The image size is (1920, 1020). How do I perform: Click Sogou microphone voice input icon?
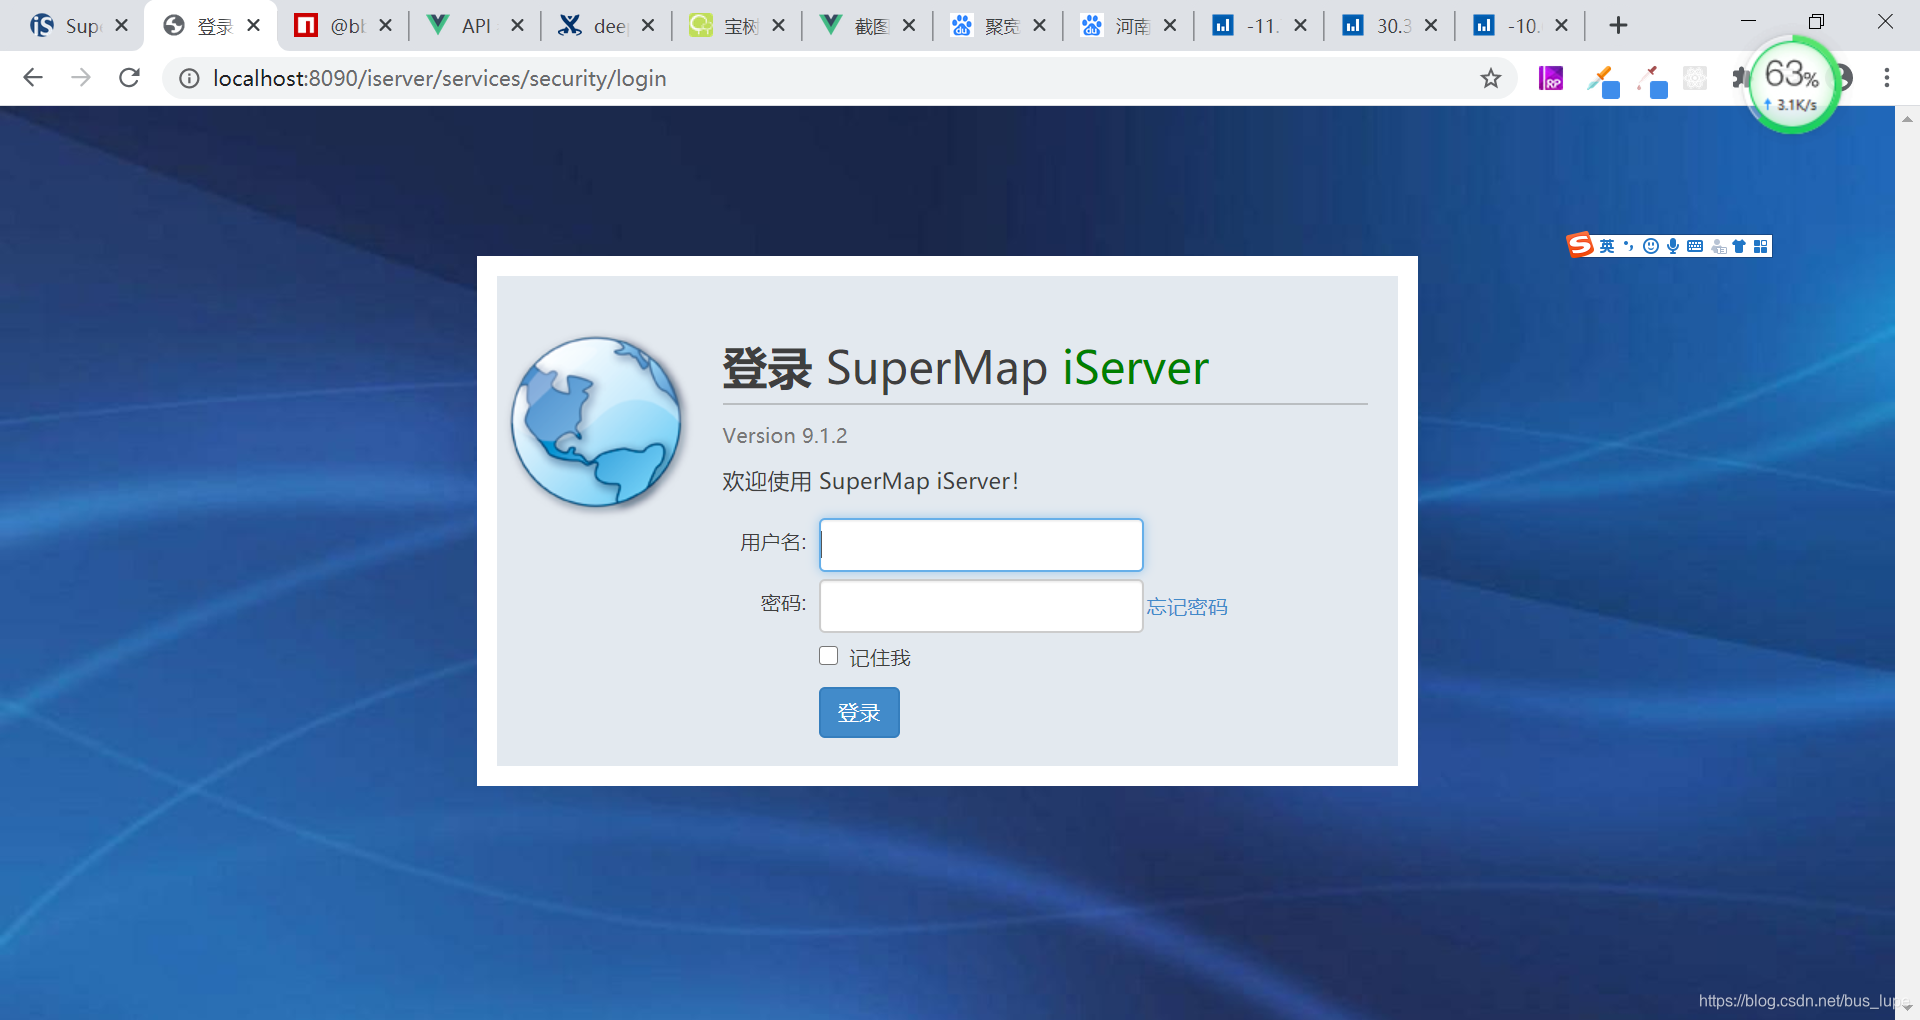(x=1673, y=246)
